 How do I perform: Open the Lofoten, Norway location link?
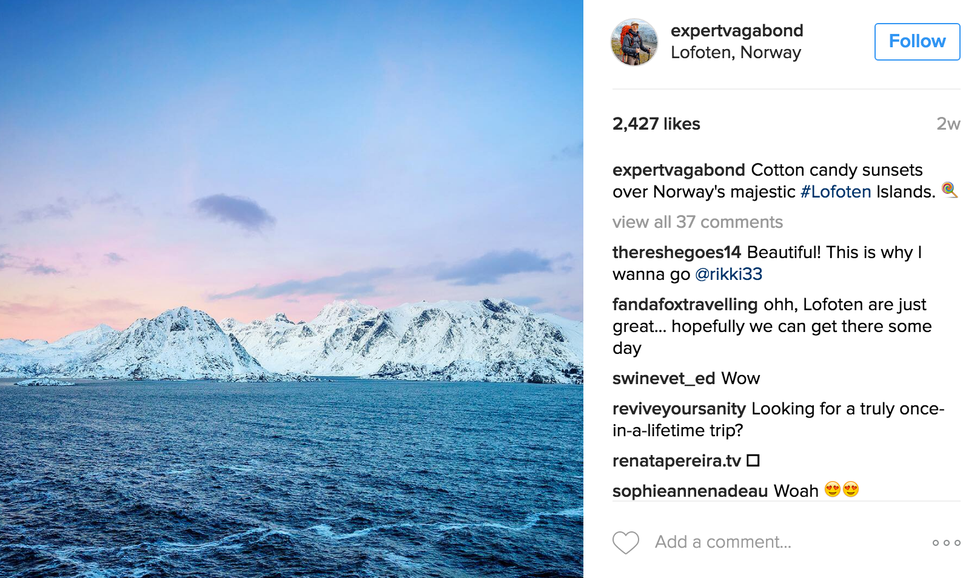click(736, 53)
